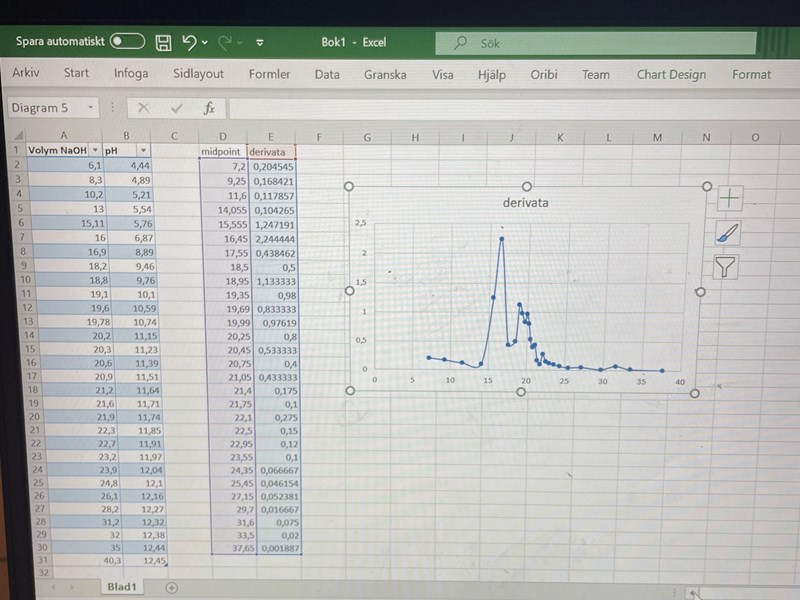Viewport: 800px width, 600px height.
Task: Click the Enter checkmark in formula bar
Action: (177, 107)
